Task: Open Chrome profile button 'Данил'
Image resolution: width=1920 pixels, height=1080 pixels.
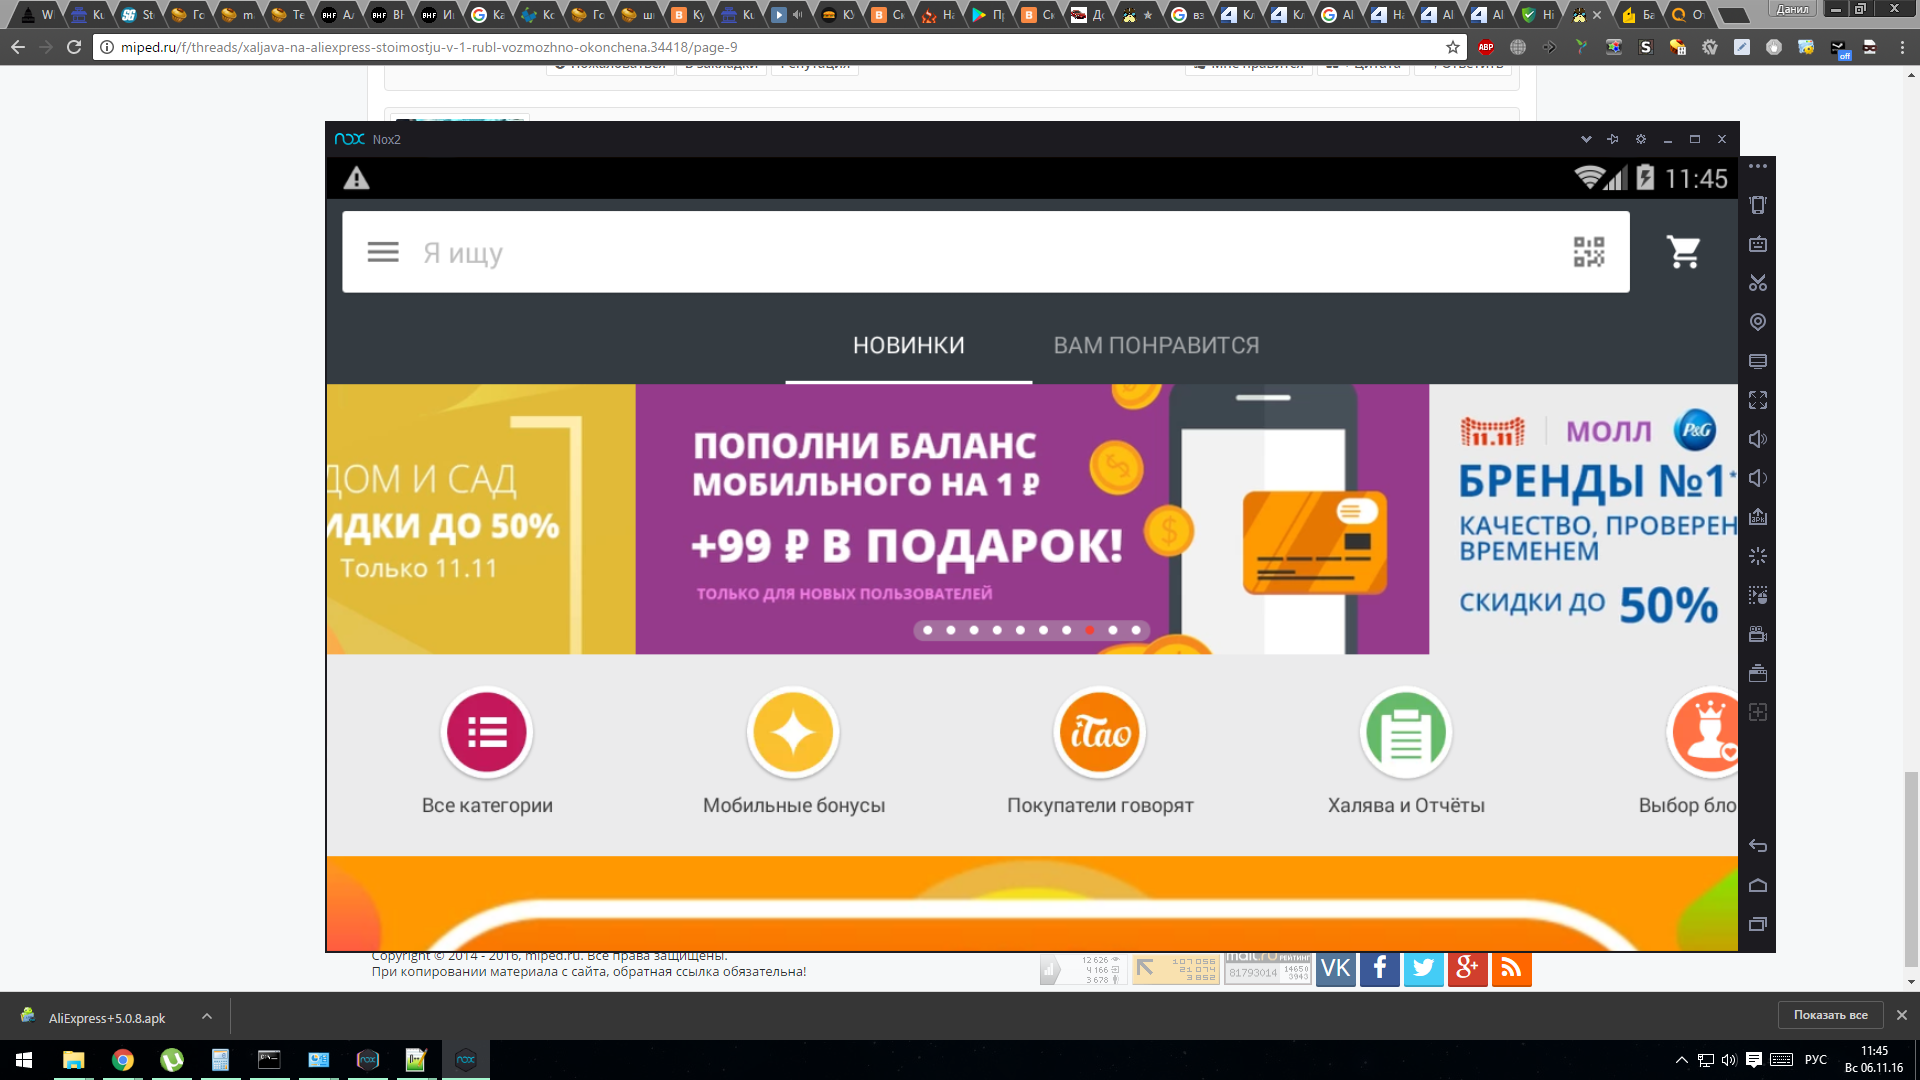Action: click(1793, 9)
